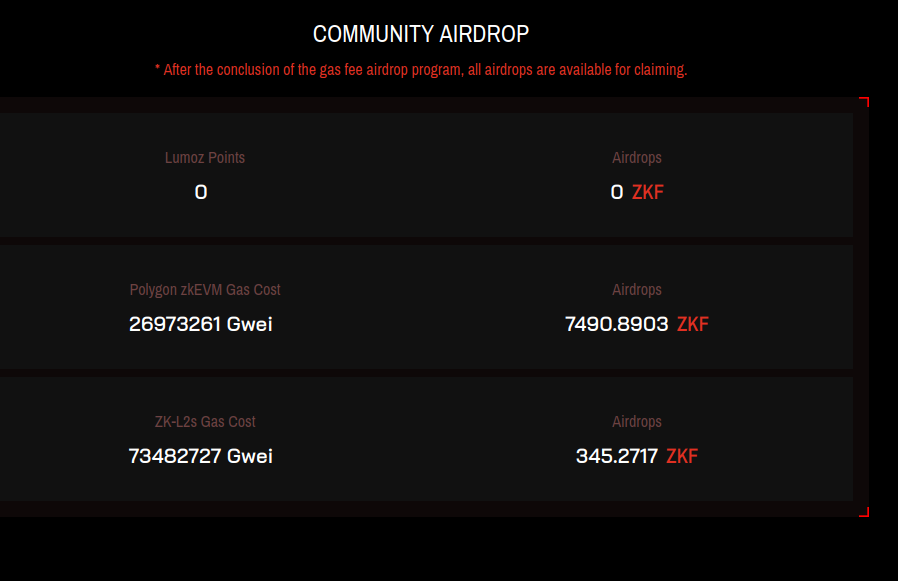Click the 345.2717 airdrop amount
The image size is (898, 581).
pyautogui.click(x=616, y=456)
